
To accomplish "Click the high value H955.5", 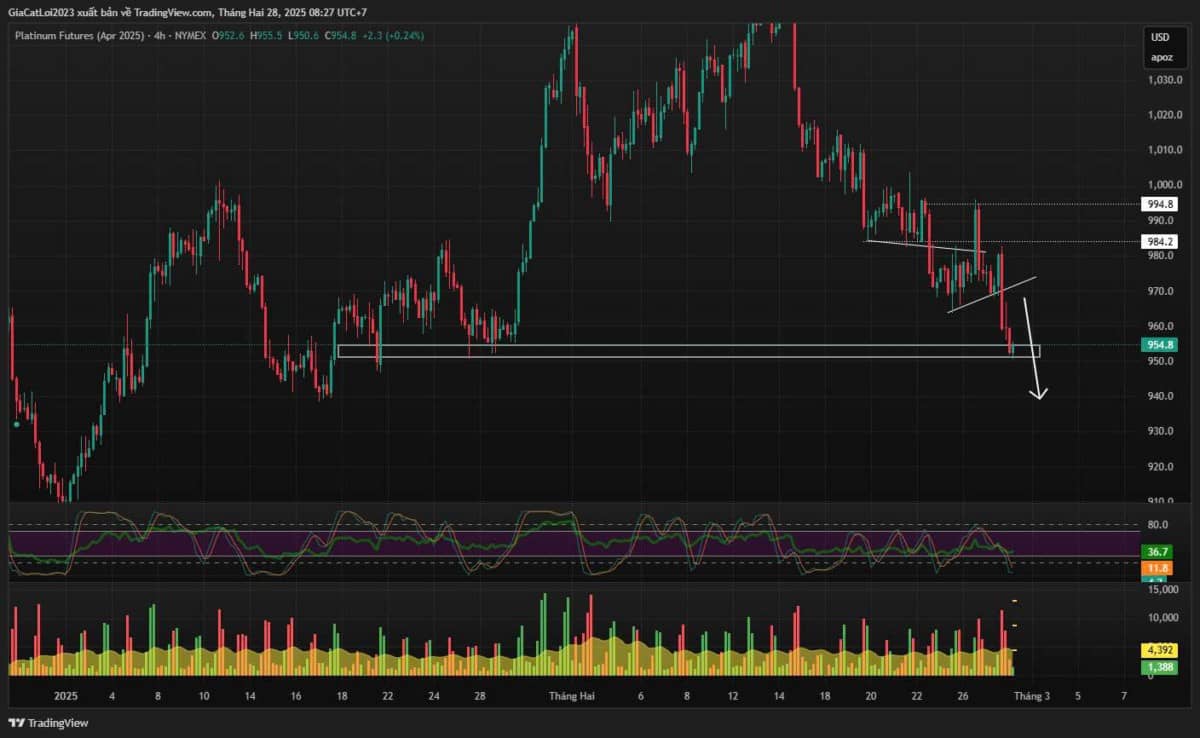I will point(266,36).
